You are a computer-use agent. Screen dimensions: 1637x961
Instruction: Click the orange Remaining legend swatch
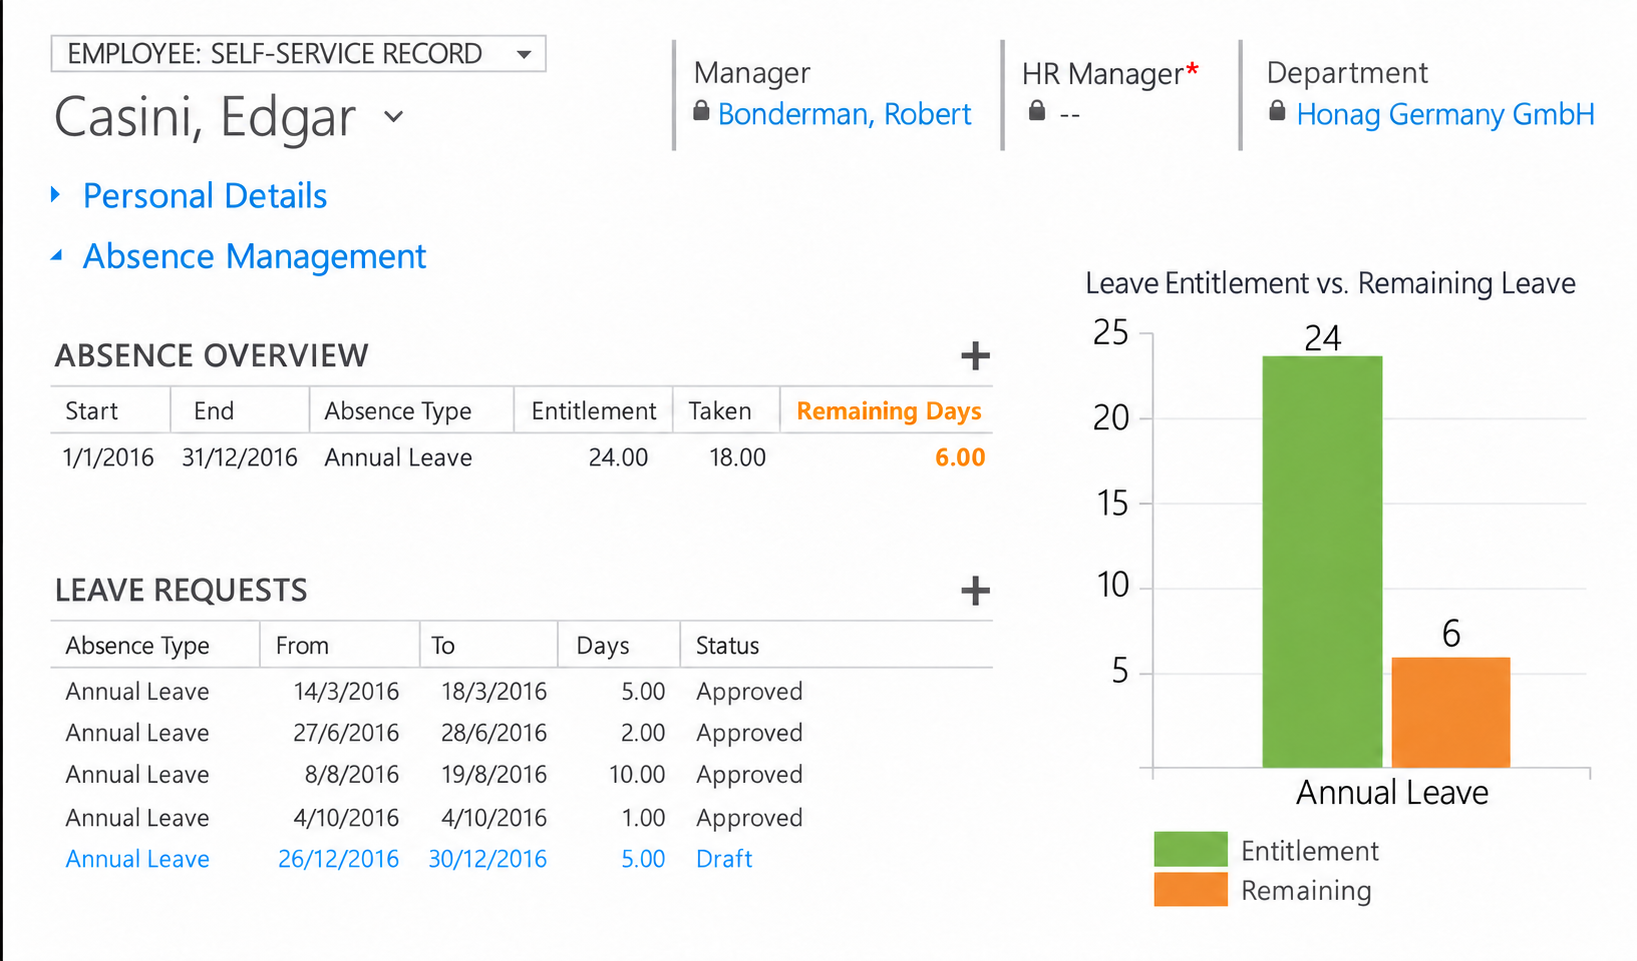point(1190,889)
